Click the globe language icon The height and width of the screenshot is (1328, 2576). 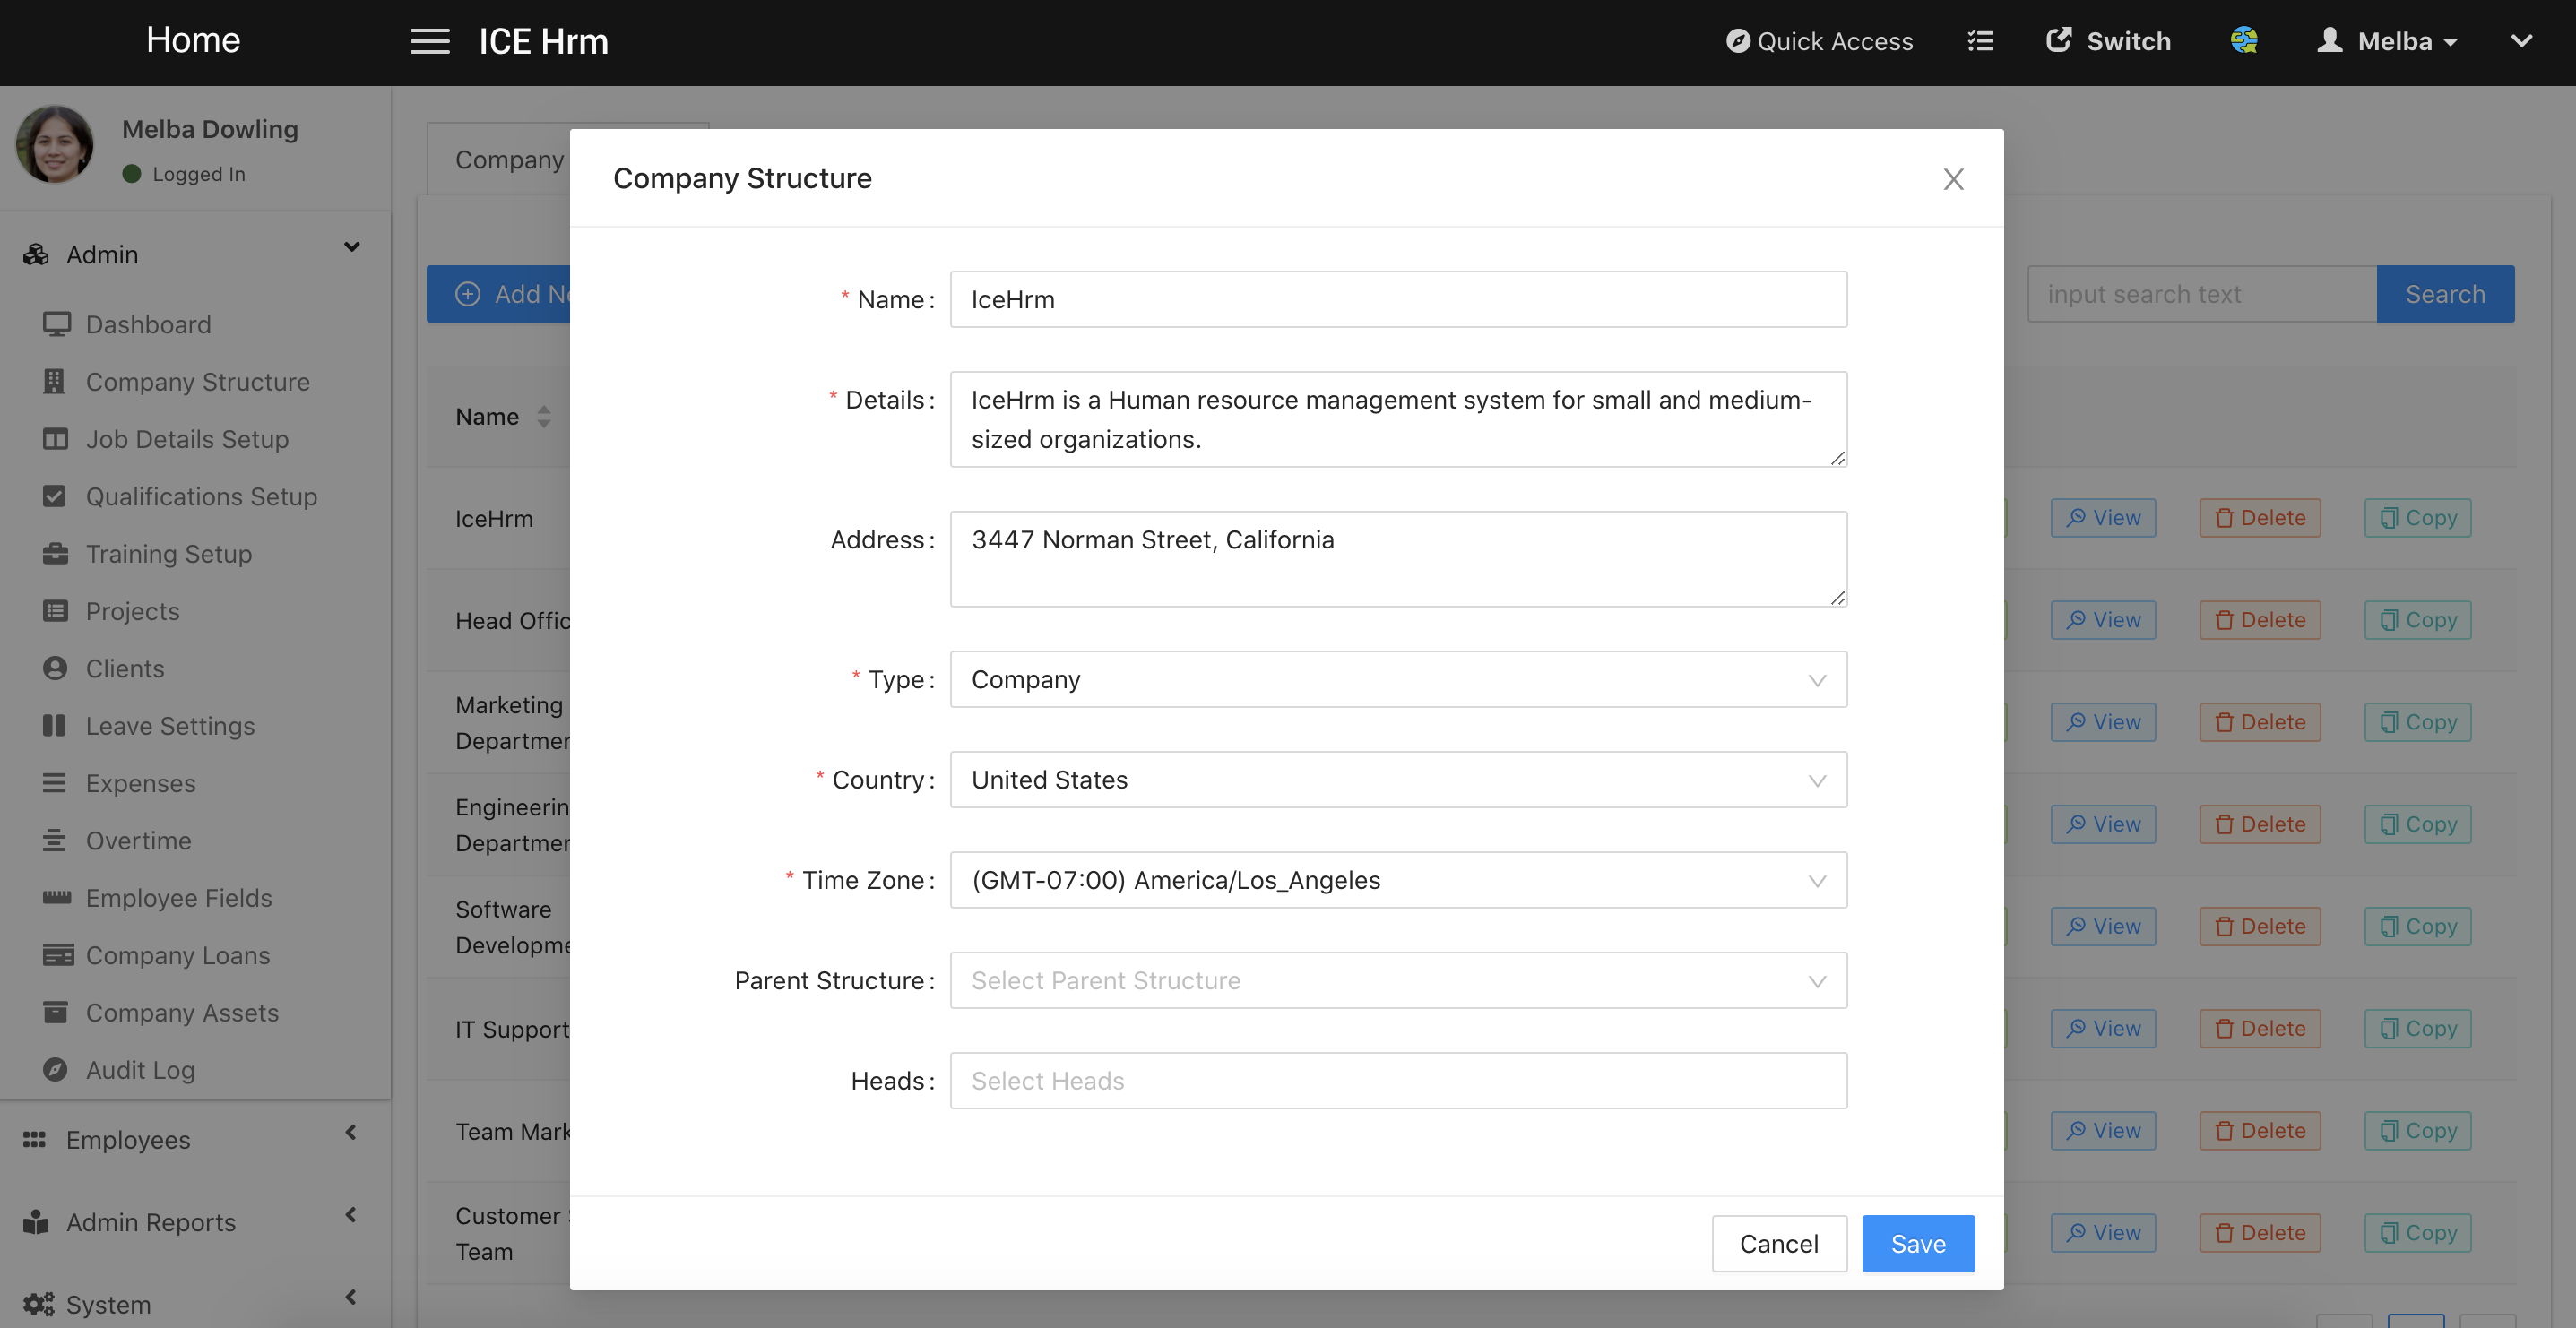(2243, 40)
